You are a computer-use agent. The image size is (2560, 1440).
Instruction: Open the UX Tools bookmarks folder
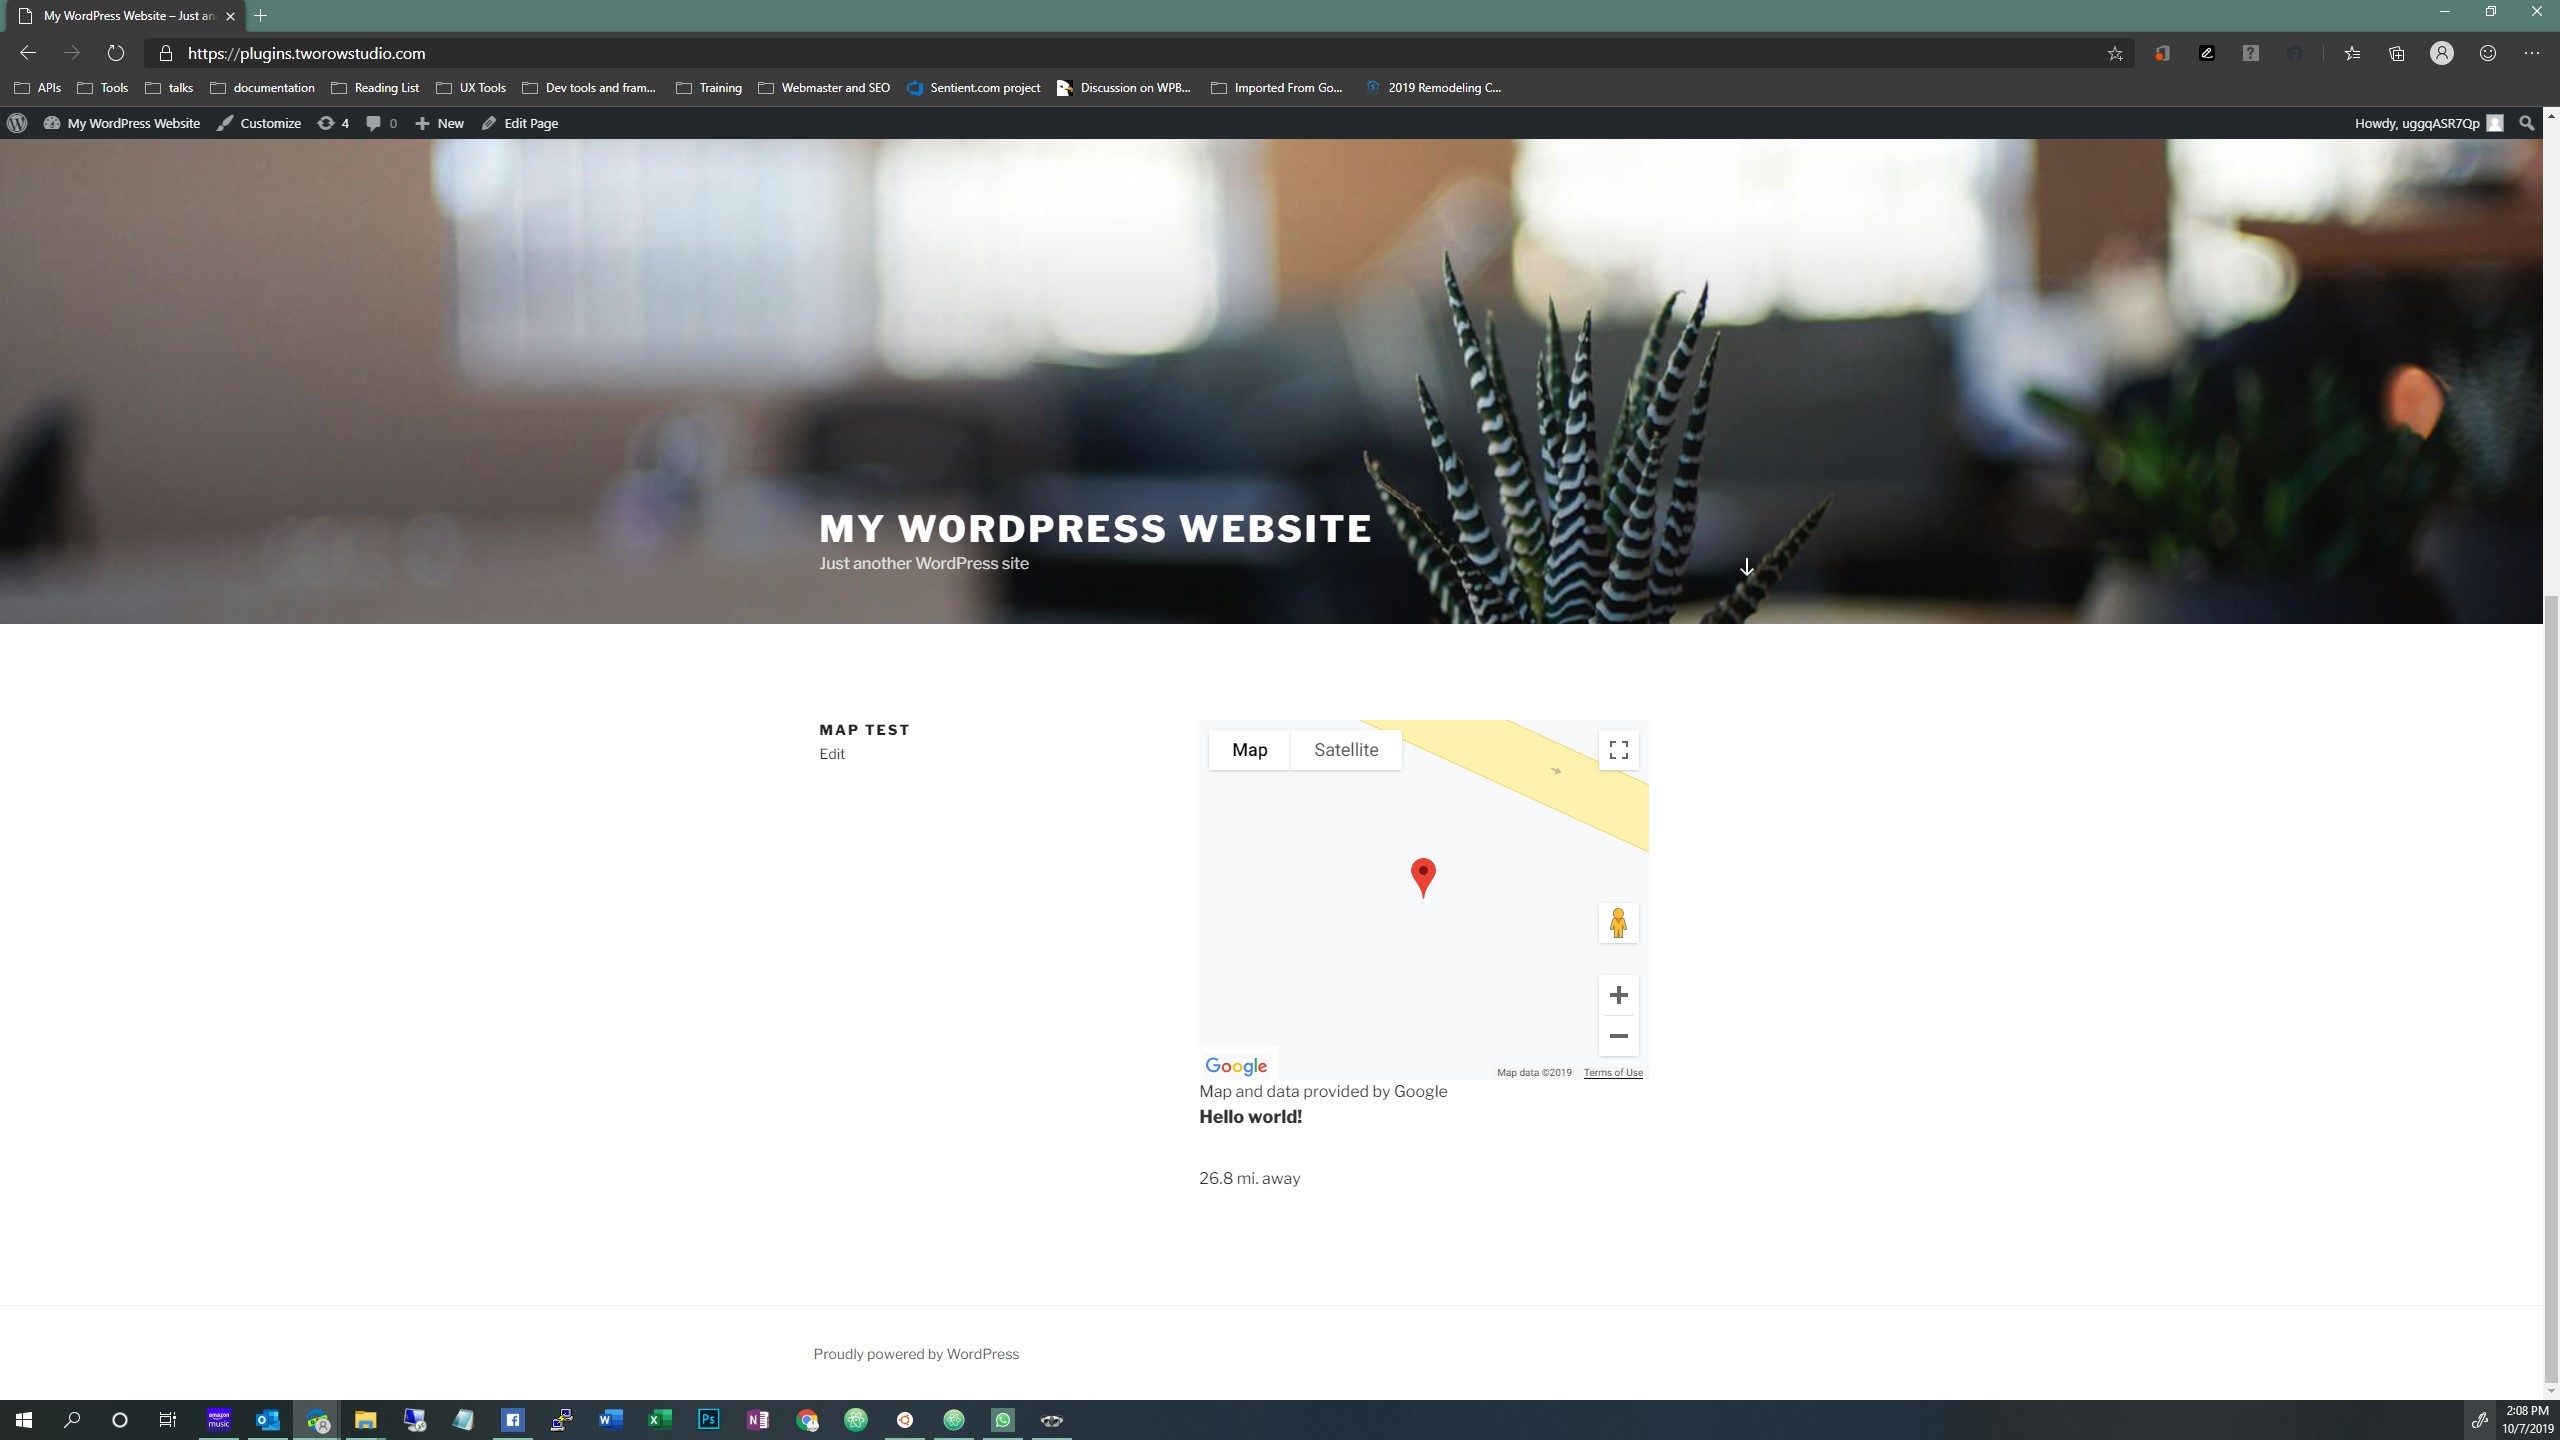471,88
